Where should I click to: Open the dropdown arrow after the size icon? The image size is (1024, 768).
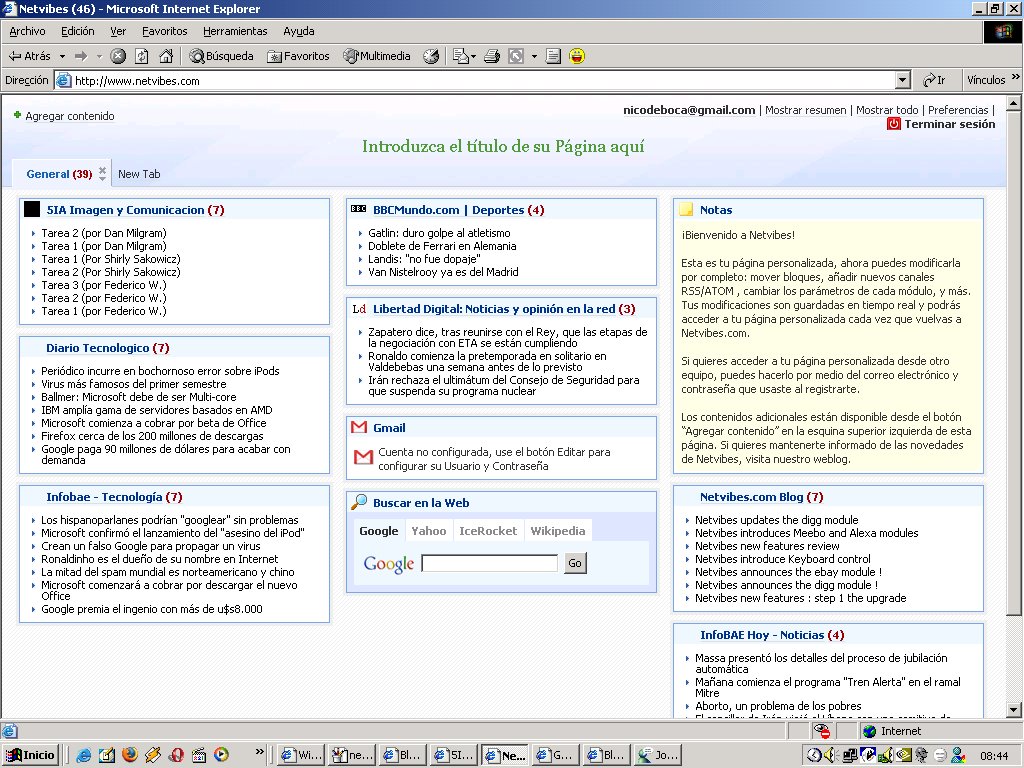(x=534, y=56)
